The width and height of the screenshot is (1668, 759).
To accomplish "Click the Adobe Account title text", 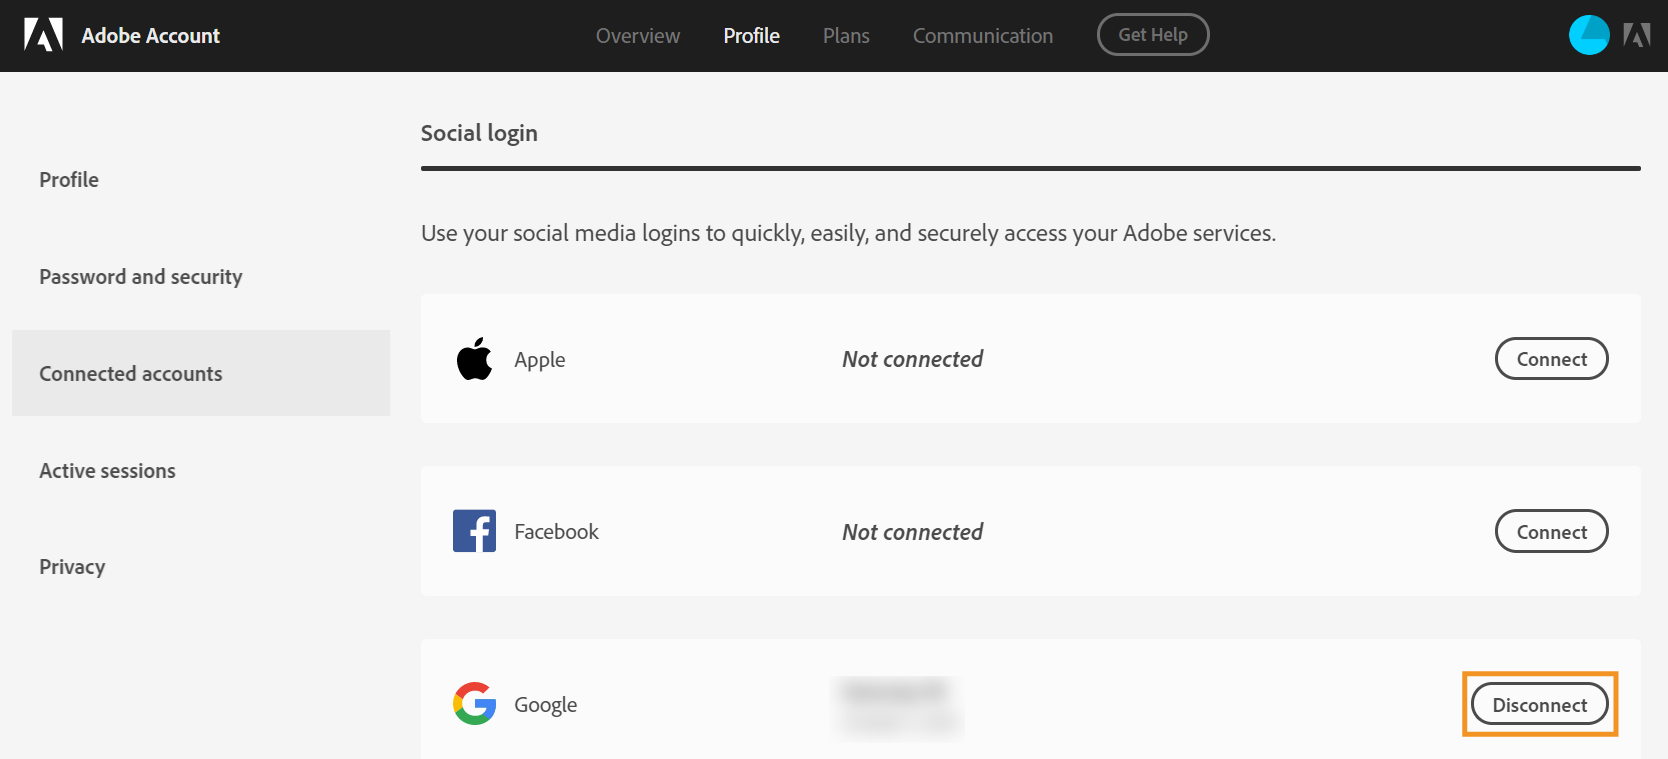I will pos(151,36).
